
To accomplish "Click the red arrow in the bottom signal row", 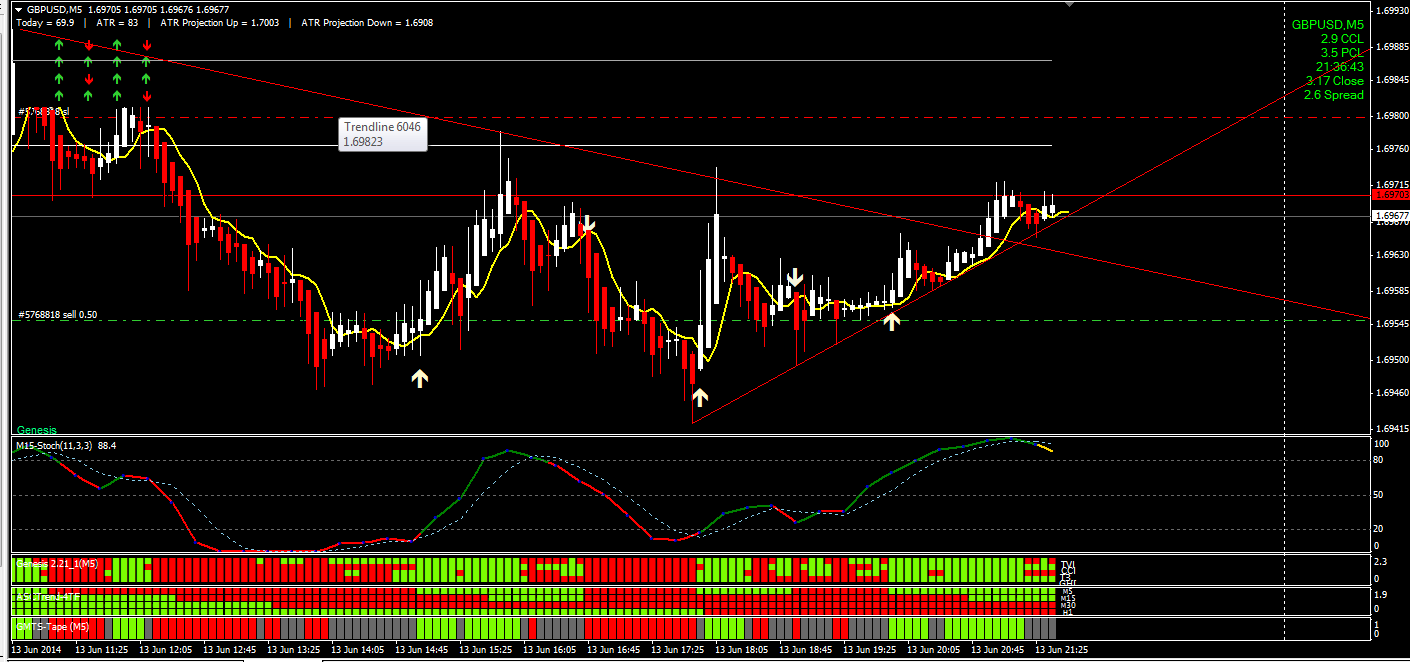I will click(x=147, y=96).
